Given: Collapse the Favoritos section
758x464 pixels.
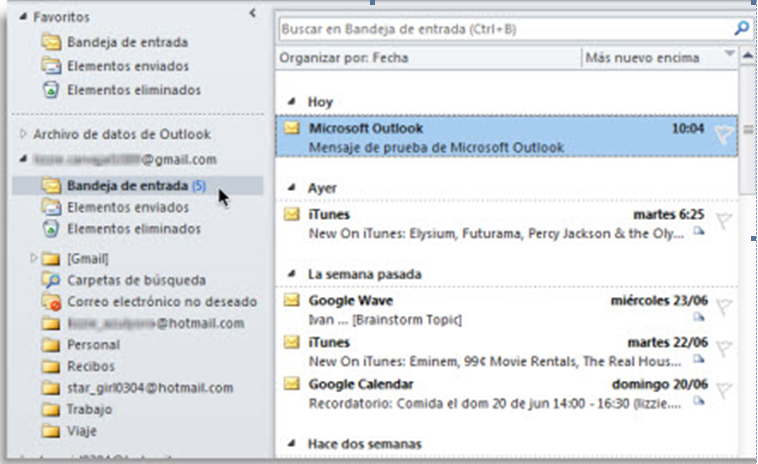Looking at the screenshot, I should pyautogui.click(x=23, y=17).
